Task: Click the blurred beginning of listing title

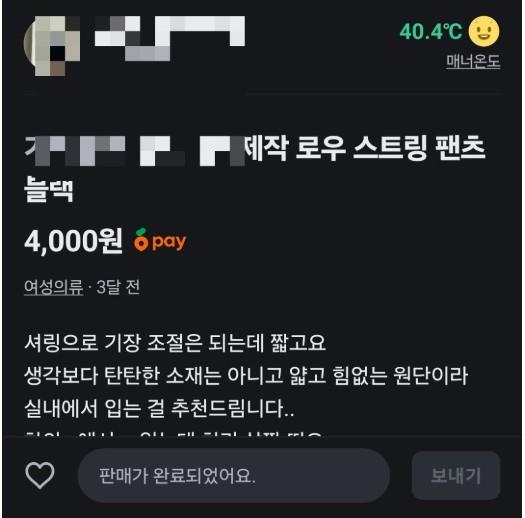Action: [x=135, y=150]
